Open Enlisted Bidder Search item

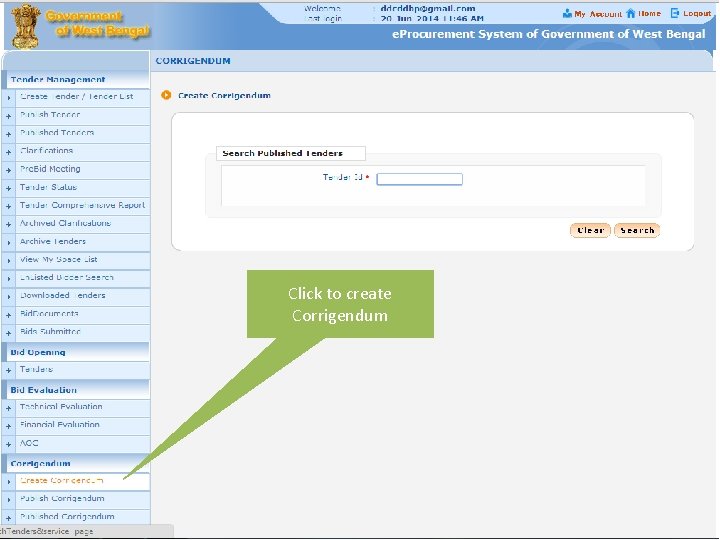[x=67, y=277]
